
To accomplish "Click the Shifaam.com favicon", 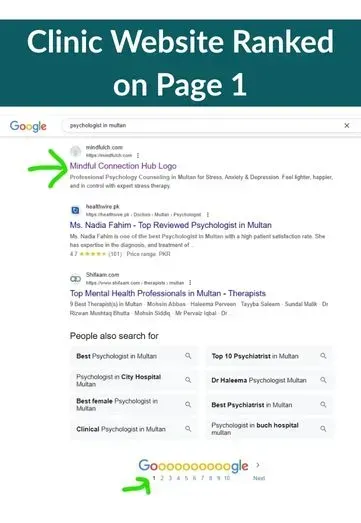I will pyautogui.click(x=76, y=279).
